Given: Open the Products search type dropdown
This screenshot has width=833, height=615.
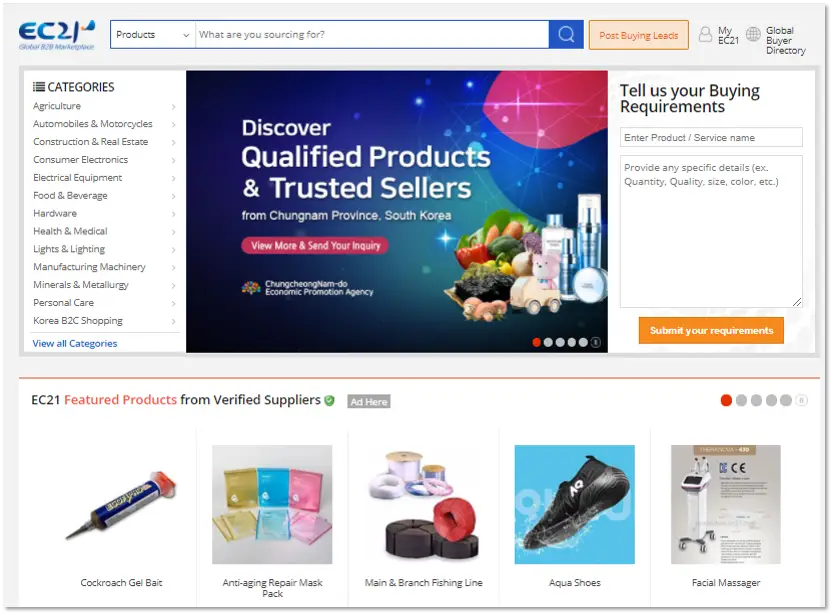Looking at the screenshot, I should click(x=153, y=35).
